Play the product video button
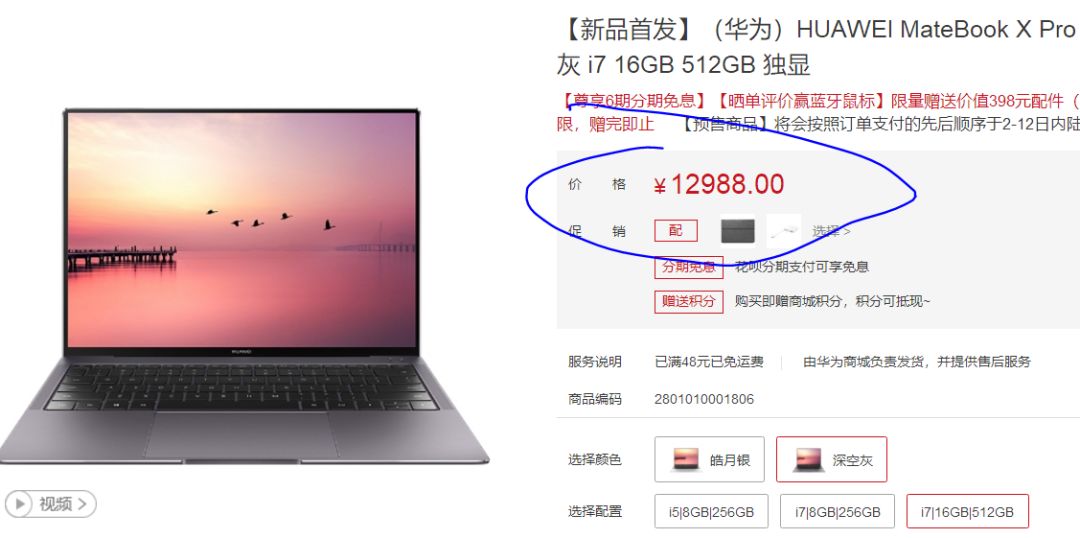This screenshot has height=538, width=1080. 50,504
